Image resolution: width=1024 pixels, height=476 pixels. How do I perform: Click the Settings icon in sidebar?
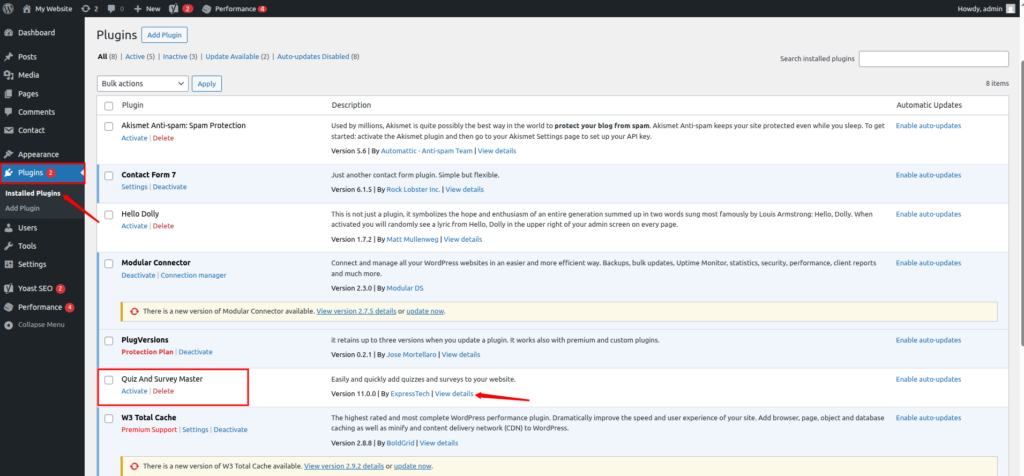8,264
